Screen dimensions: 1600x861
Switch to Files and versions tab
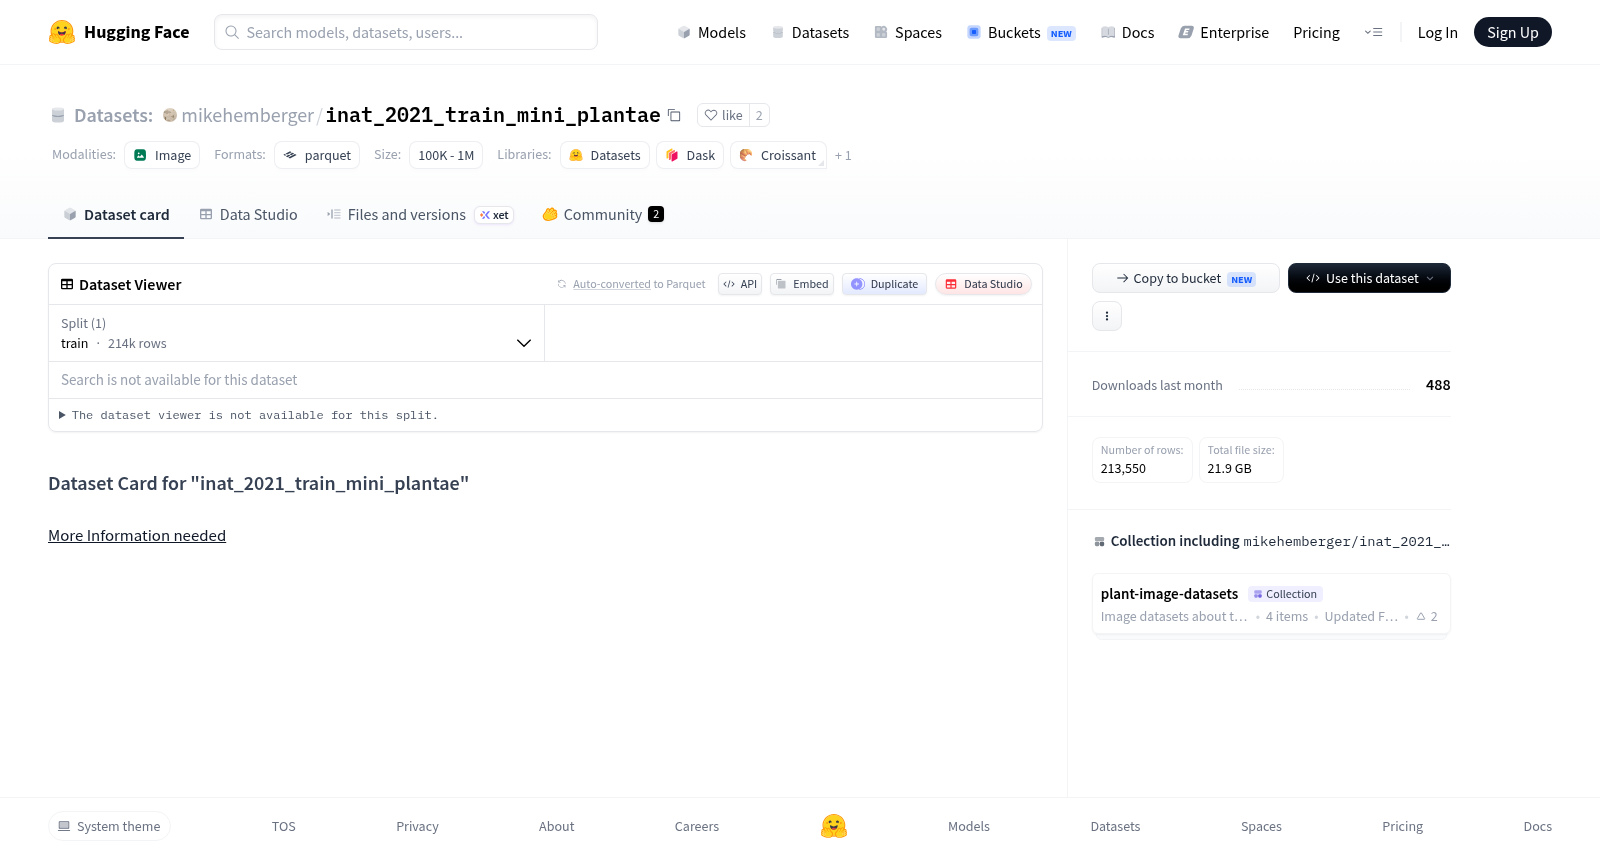pyautogui.click(x=420, y=215)
